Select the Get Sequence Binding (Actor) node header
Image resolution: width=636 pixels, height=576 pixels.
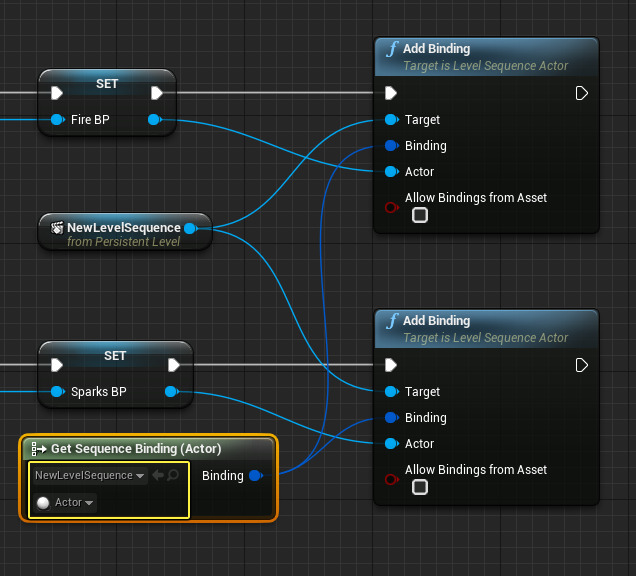(135, 448)
